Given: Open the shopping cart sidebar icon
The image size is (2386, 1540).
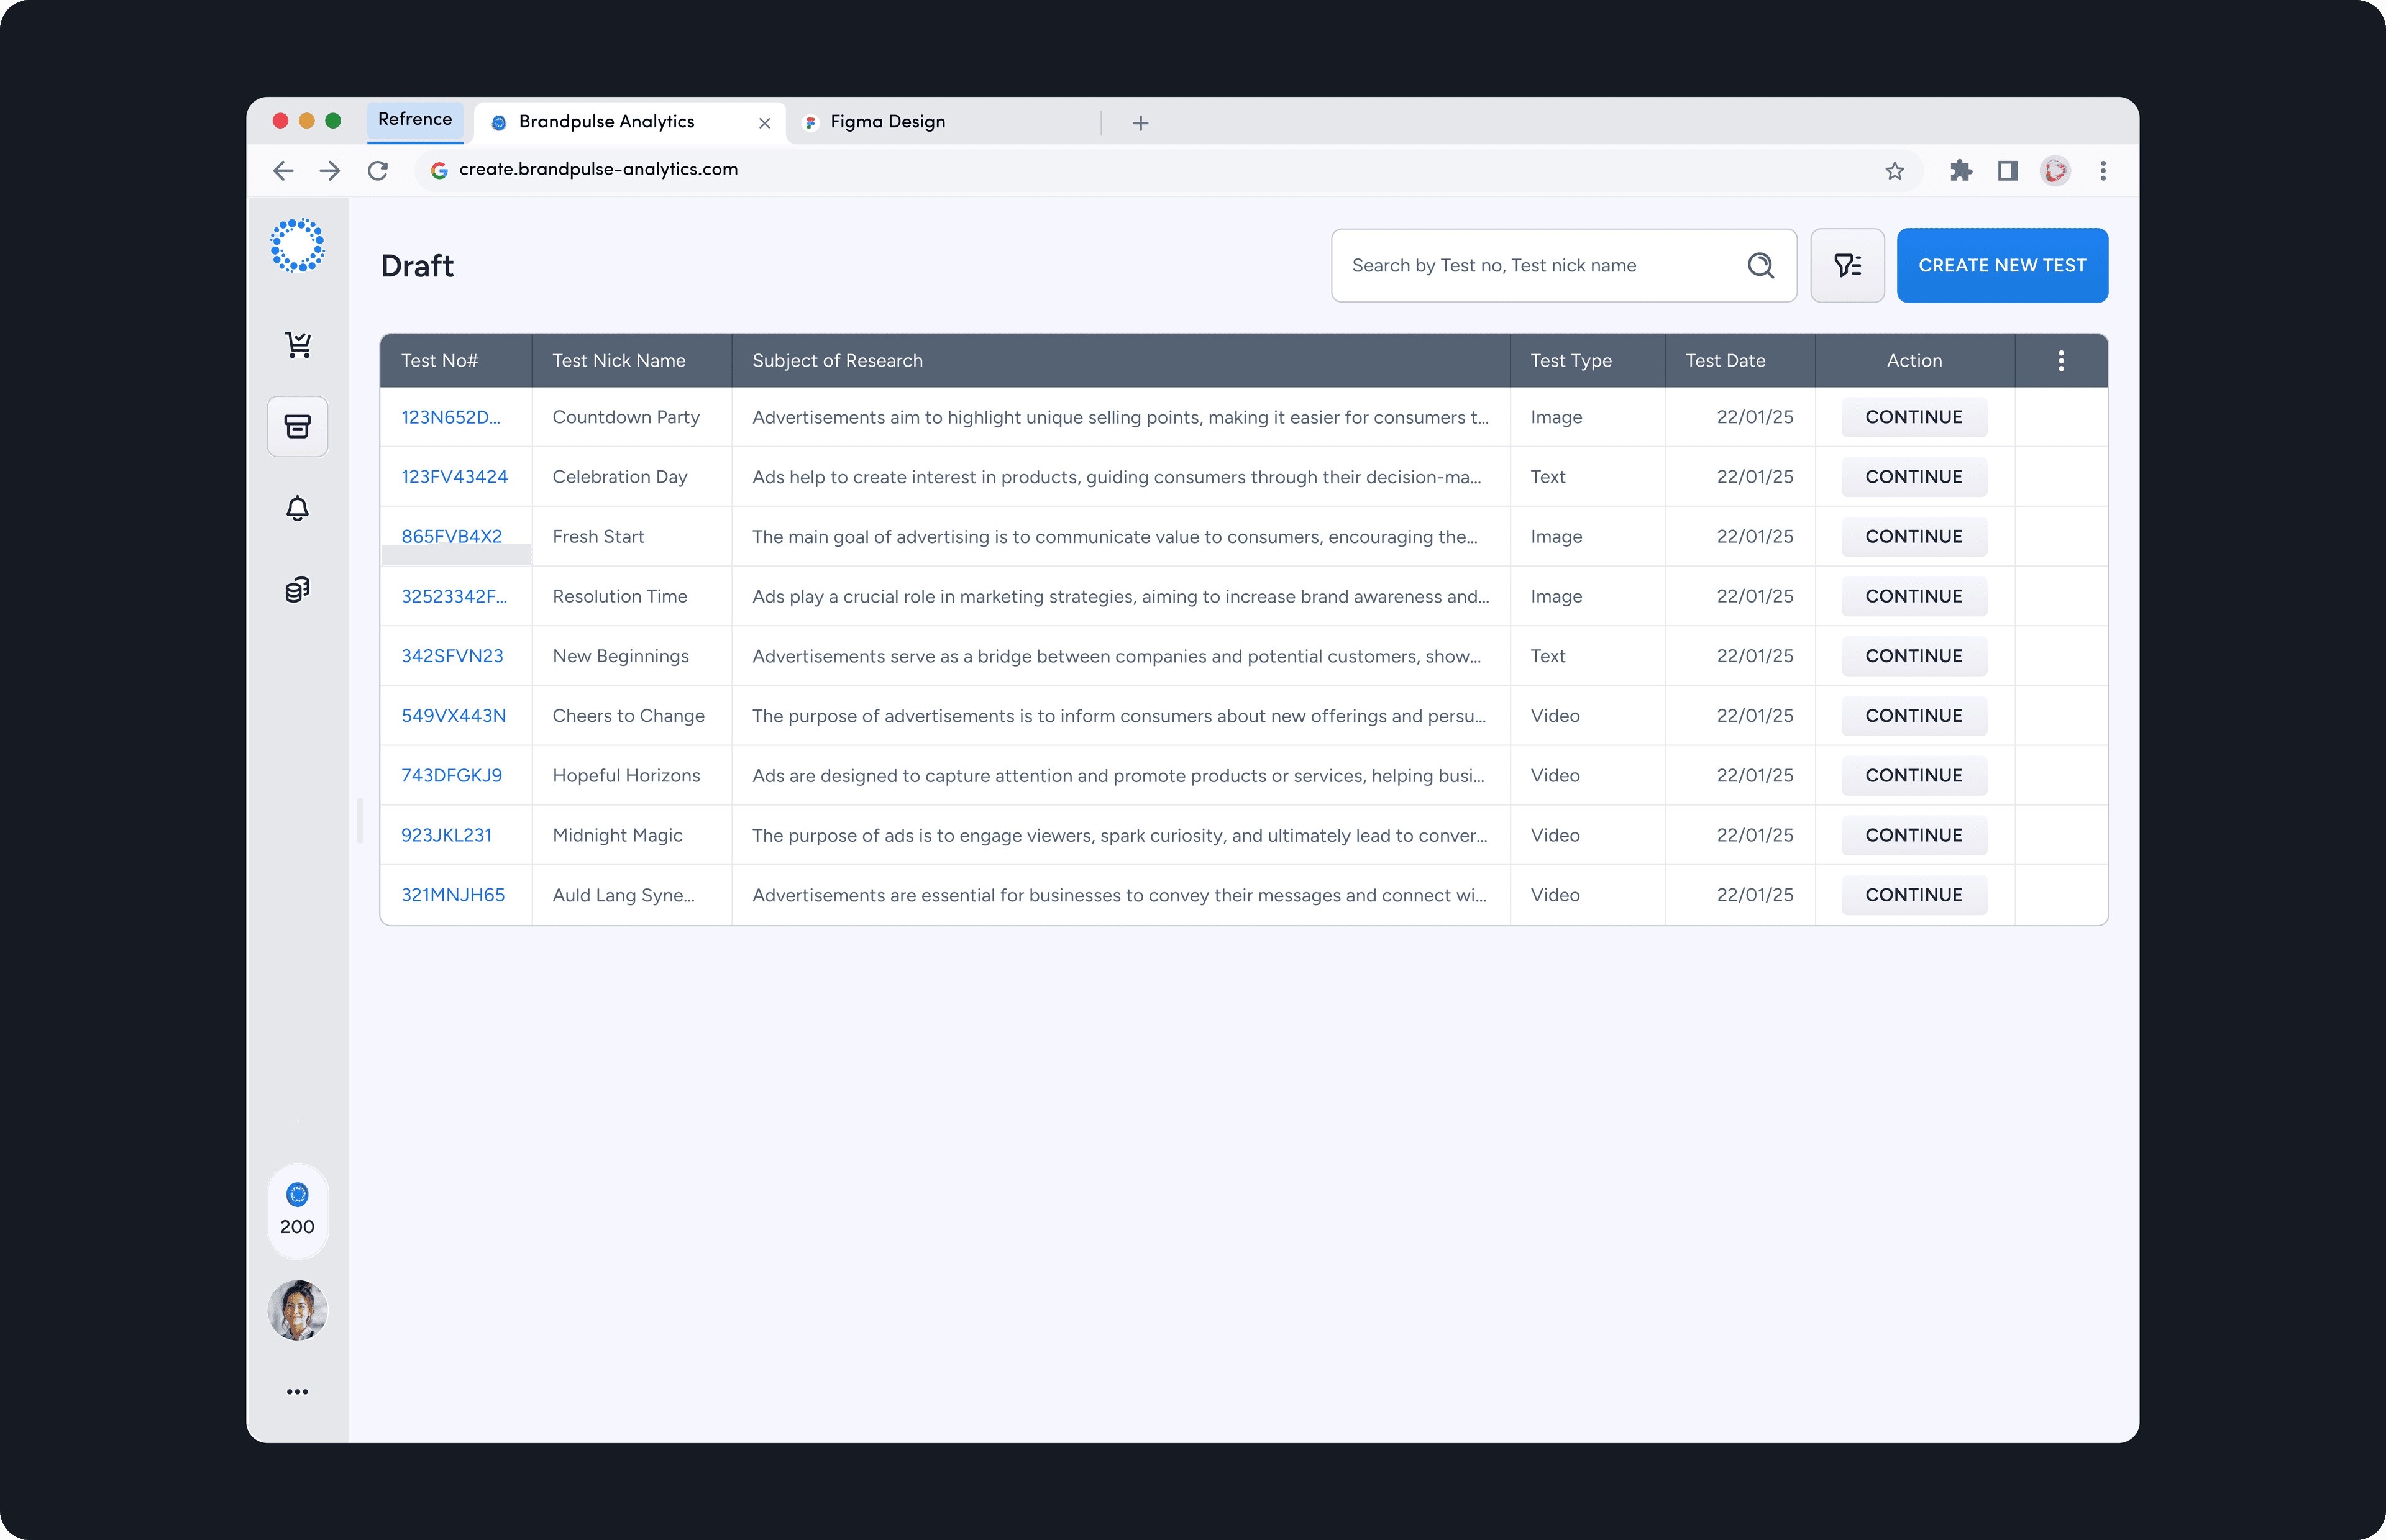Looking at the screenshot, I should [298, 345].
